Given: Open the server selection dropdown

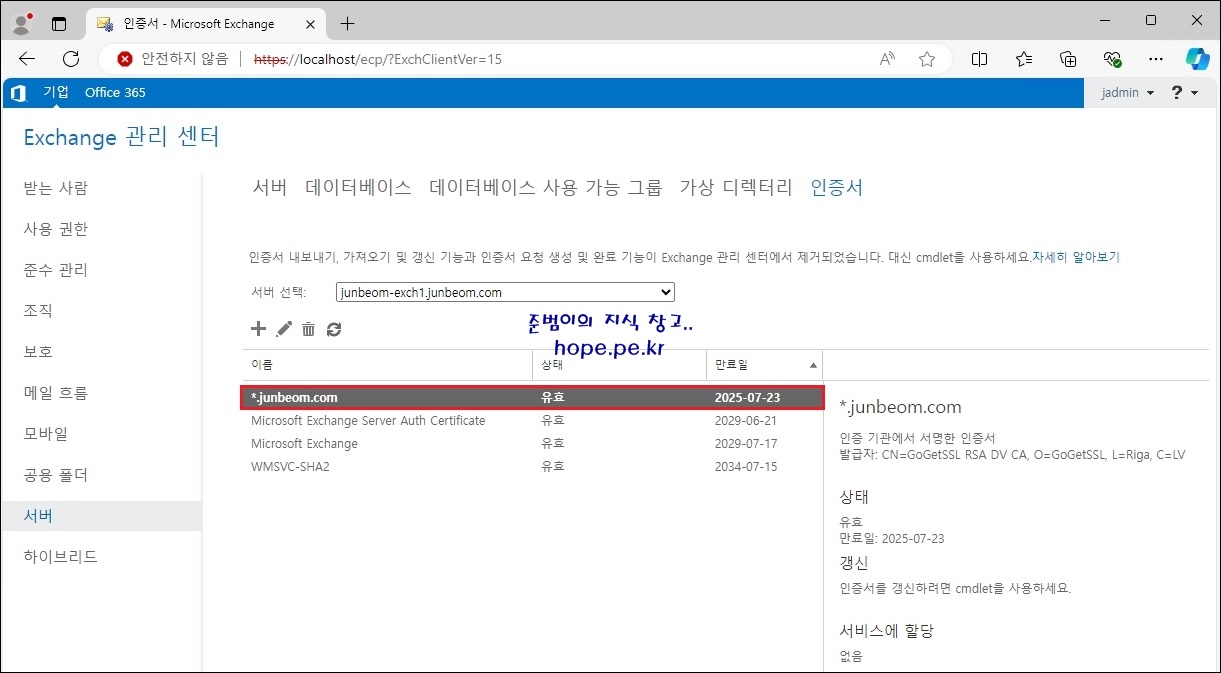Looking at the screenshot, I should tap(505, 293).
